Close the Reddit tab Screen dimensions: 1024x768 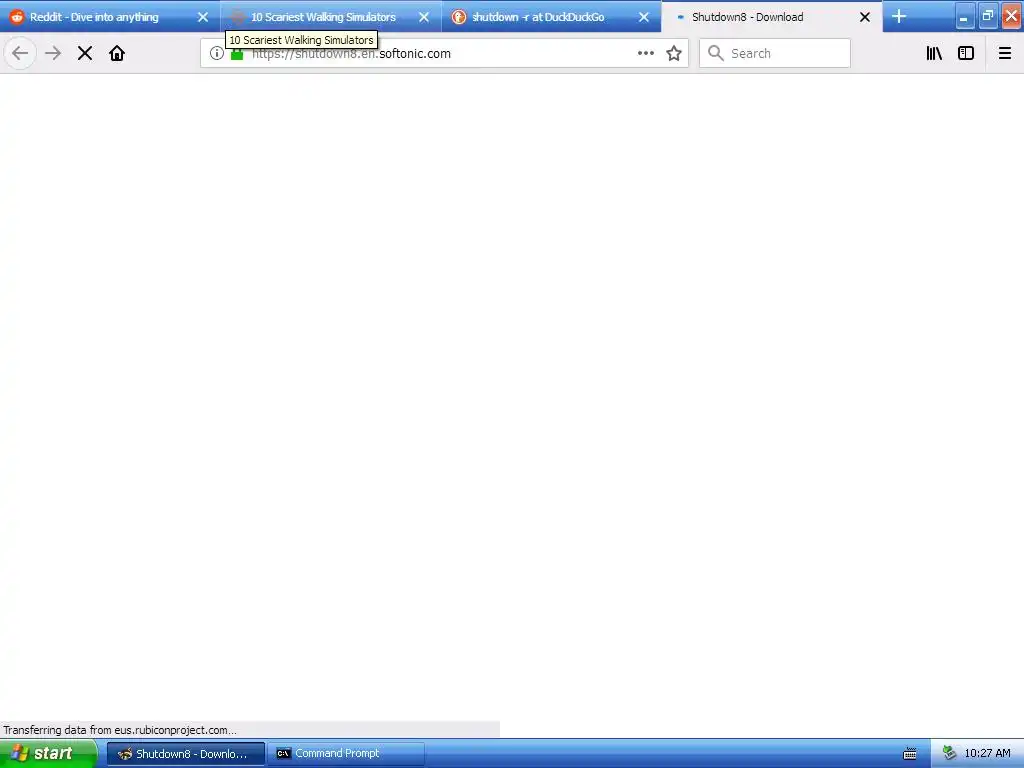tap(203, 17)
